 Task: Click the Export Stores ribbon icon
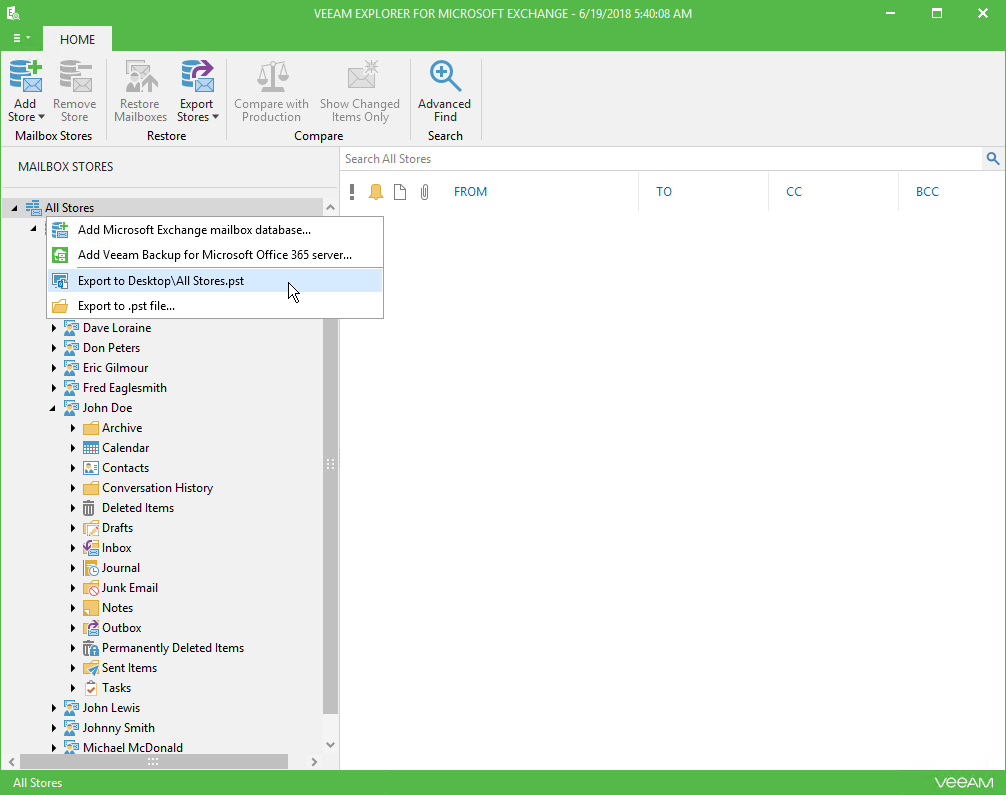click(x=197, y=76)
